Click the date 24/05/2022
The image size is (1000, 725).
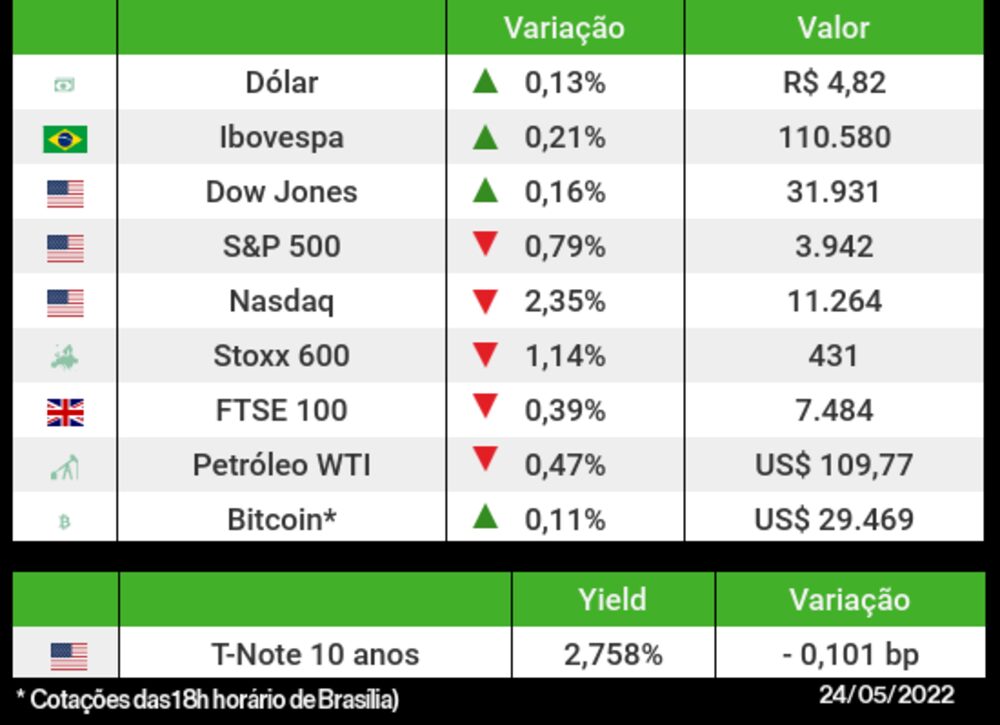886,695
